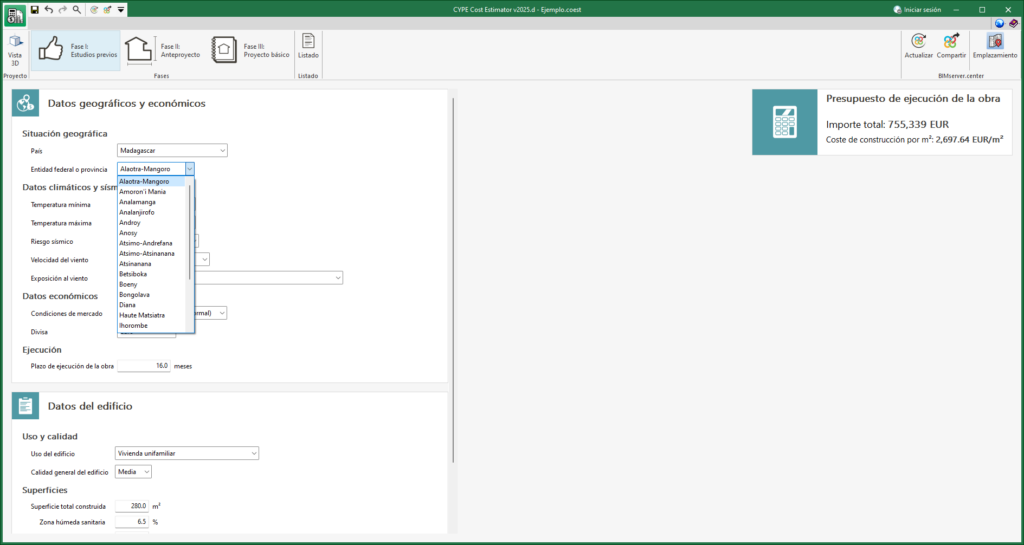Open search with the magnifier icon

point(77,10)
